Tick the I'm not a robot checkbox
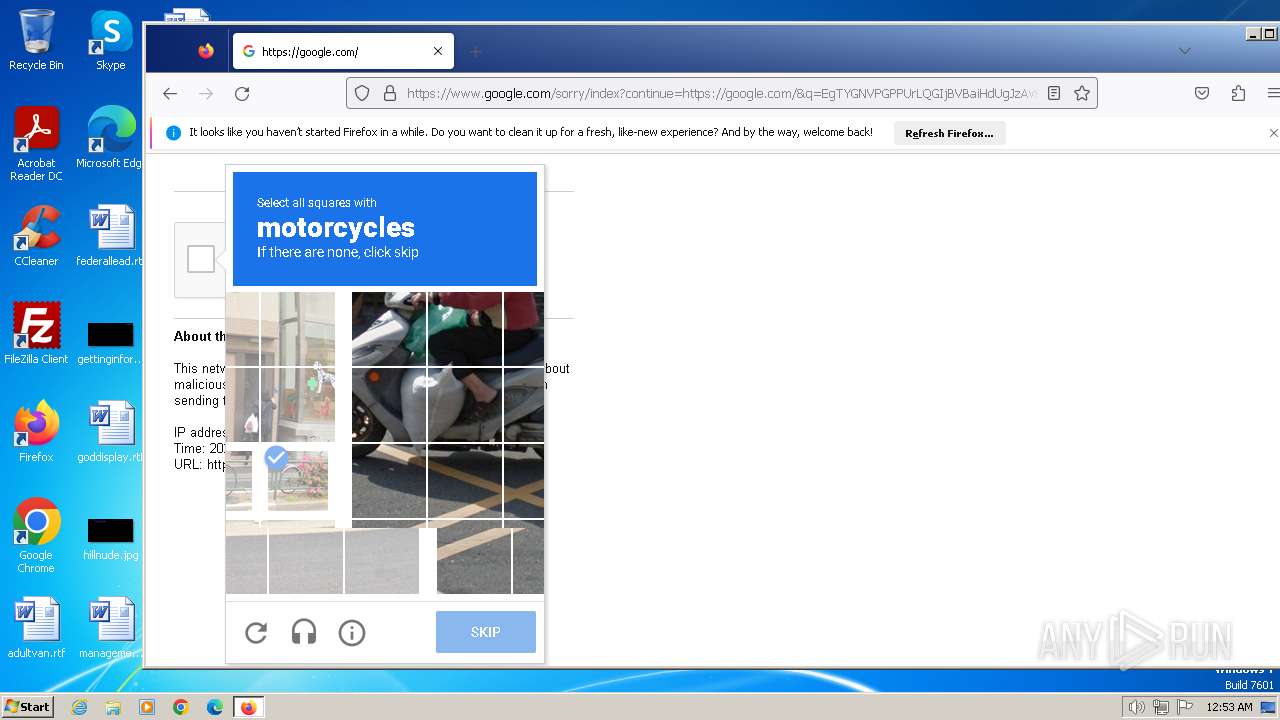1280x720 pixels. [x=201, y=259]
